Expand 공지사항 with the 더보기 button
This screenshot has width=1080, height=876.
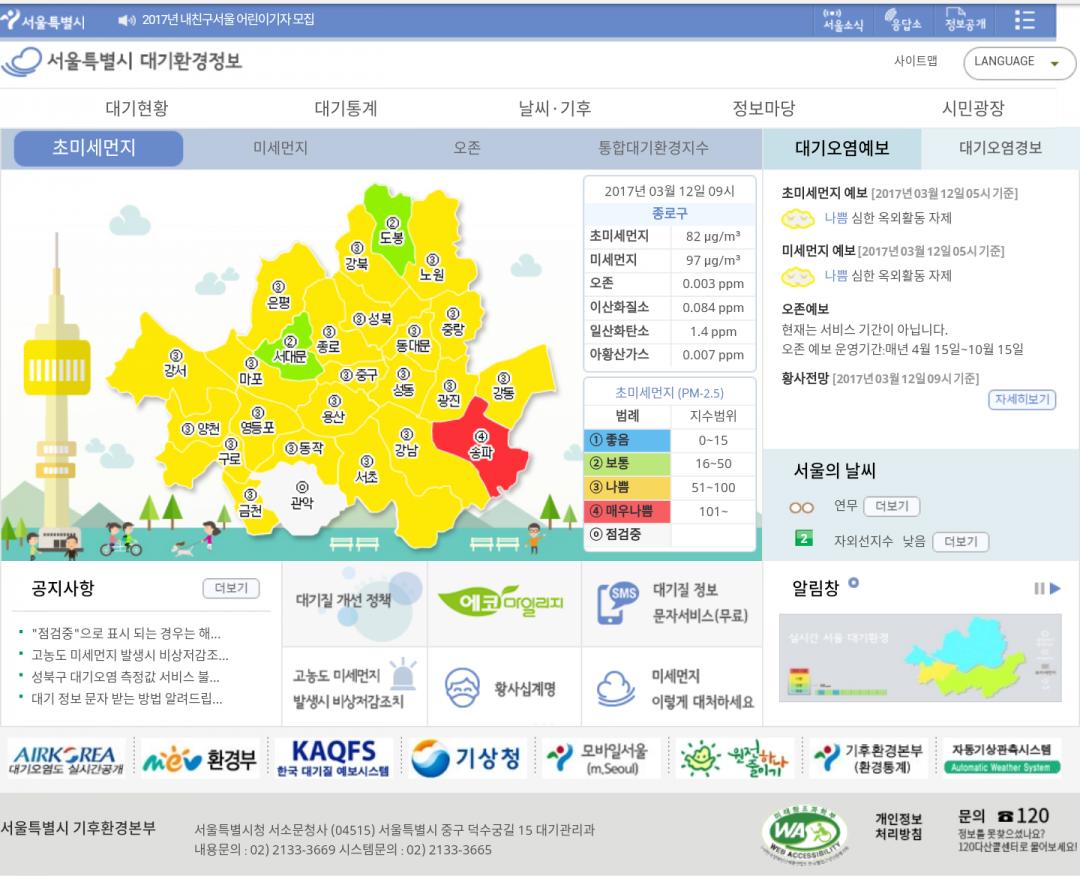[x=231, y=589]
